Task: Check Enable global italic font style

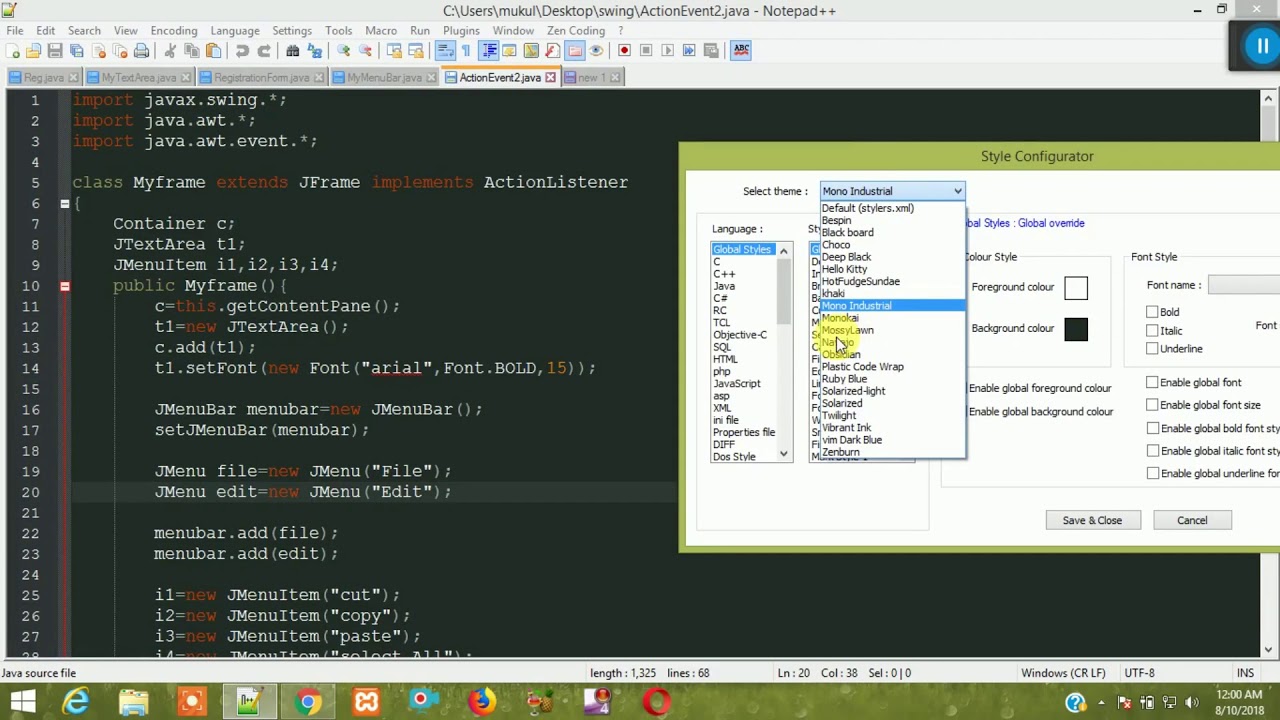Action: pyautogui.click(x=1152, y=451)
